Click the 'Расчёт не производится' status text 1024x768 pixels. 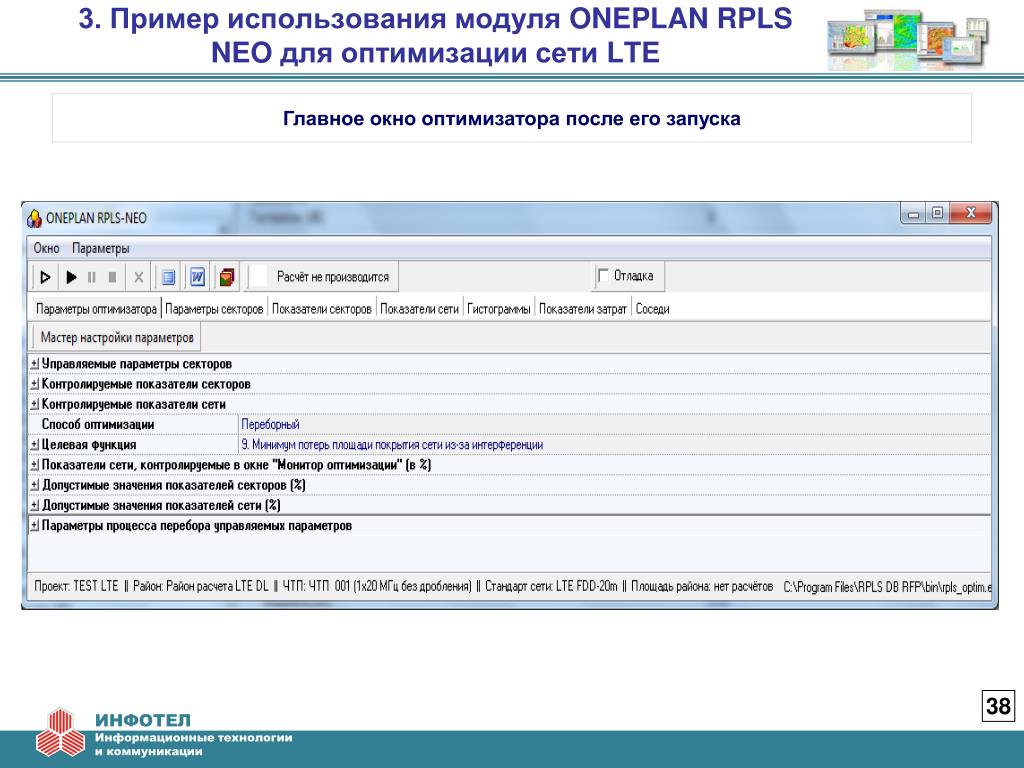[333, 277]
